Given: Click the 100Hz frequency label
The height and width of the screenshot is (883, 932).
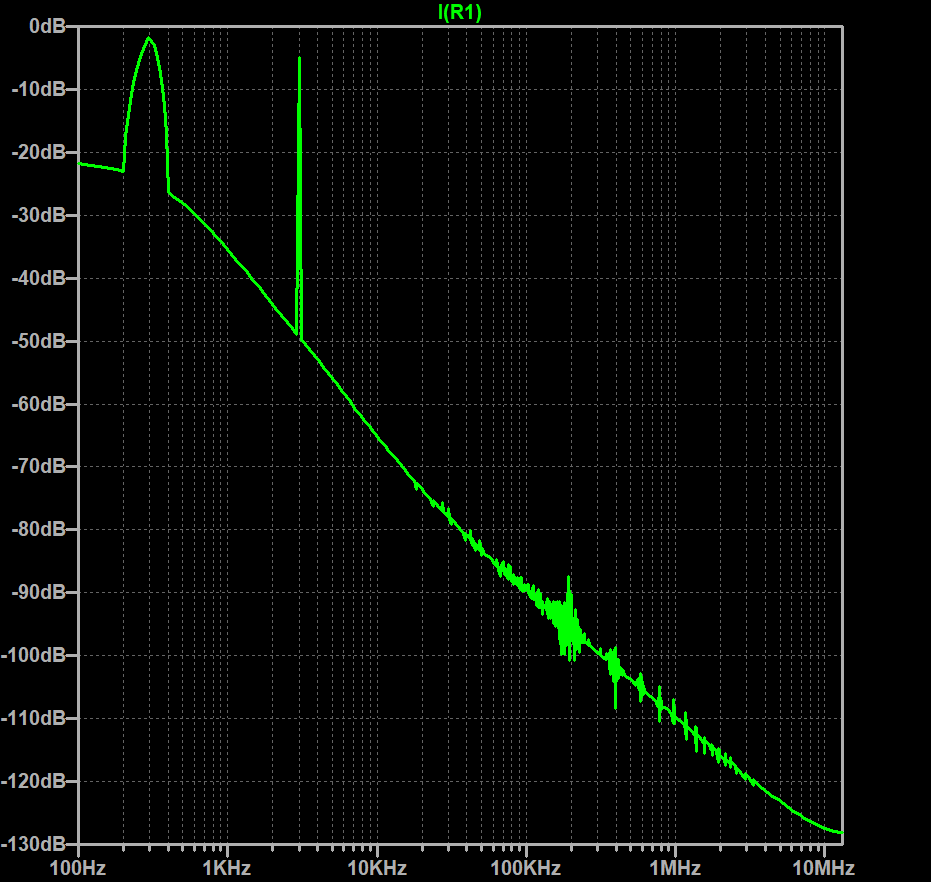Looking at the screenshot, I should pos(78,868).
